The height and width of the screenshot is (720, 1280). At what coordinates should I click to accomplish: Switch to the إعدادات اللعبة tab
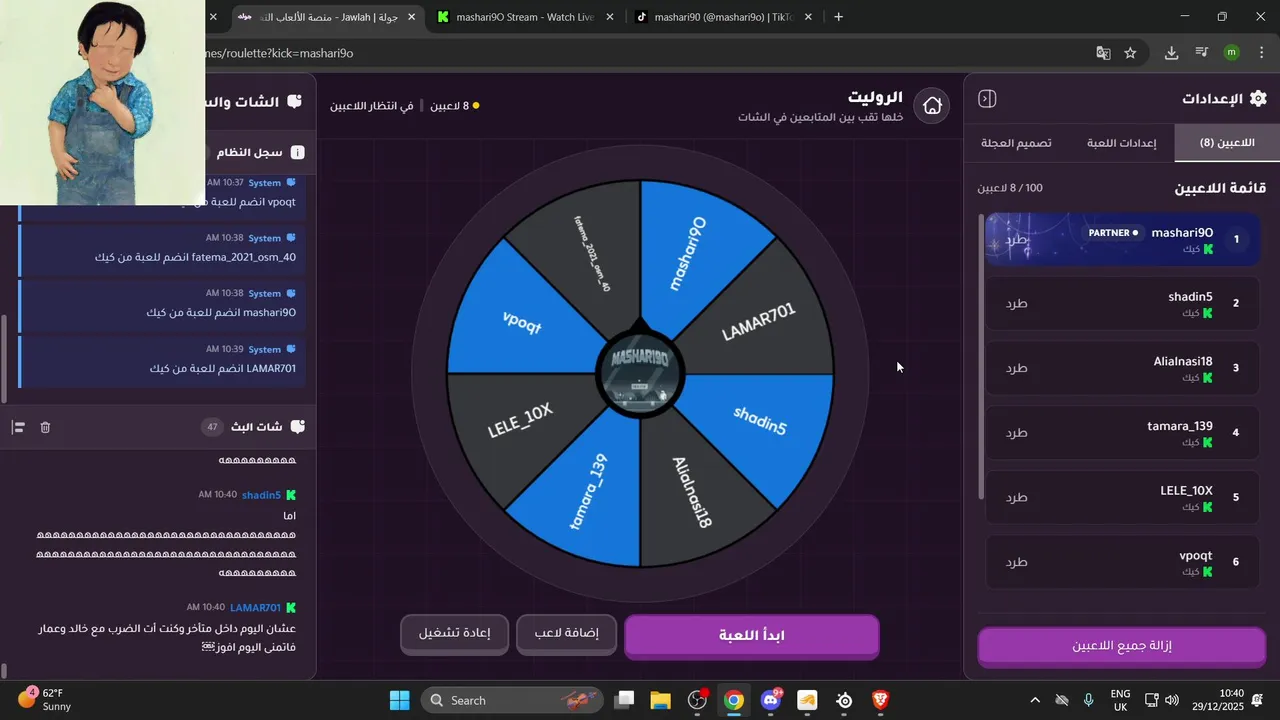(x=1121, y=143)
